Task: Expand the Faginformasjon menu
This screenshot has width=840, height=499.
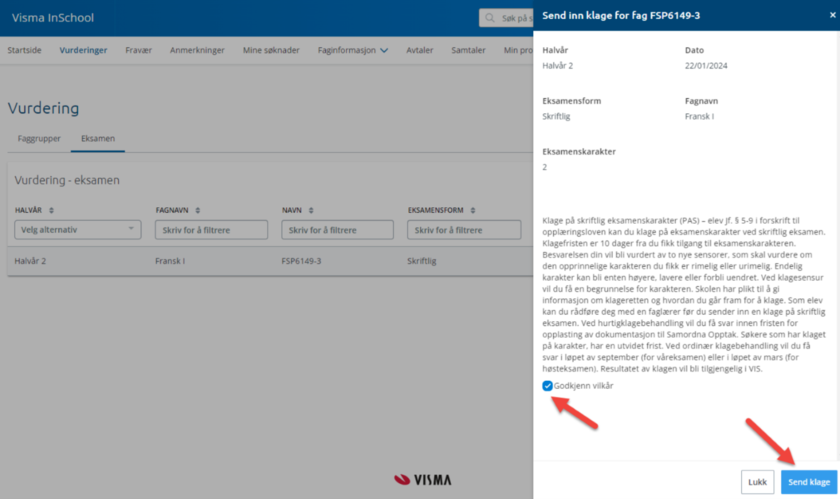Action: pyautogui.click(x=352, y=49)
